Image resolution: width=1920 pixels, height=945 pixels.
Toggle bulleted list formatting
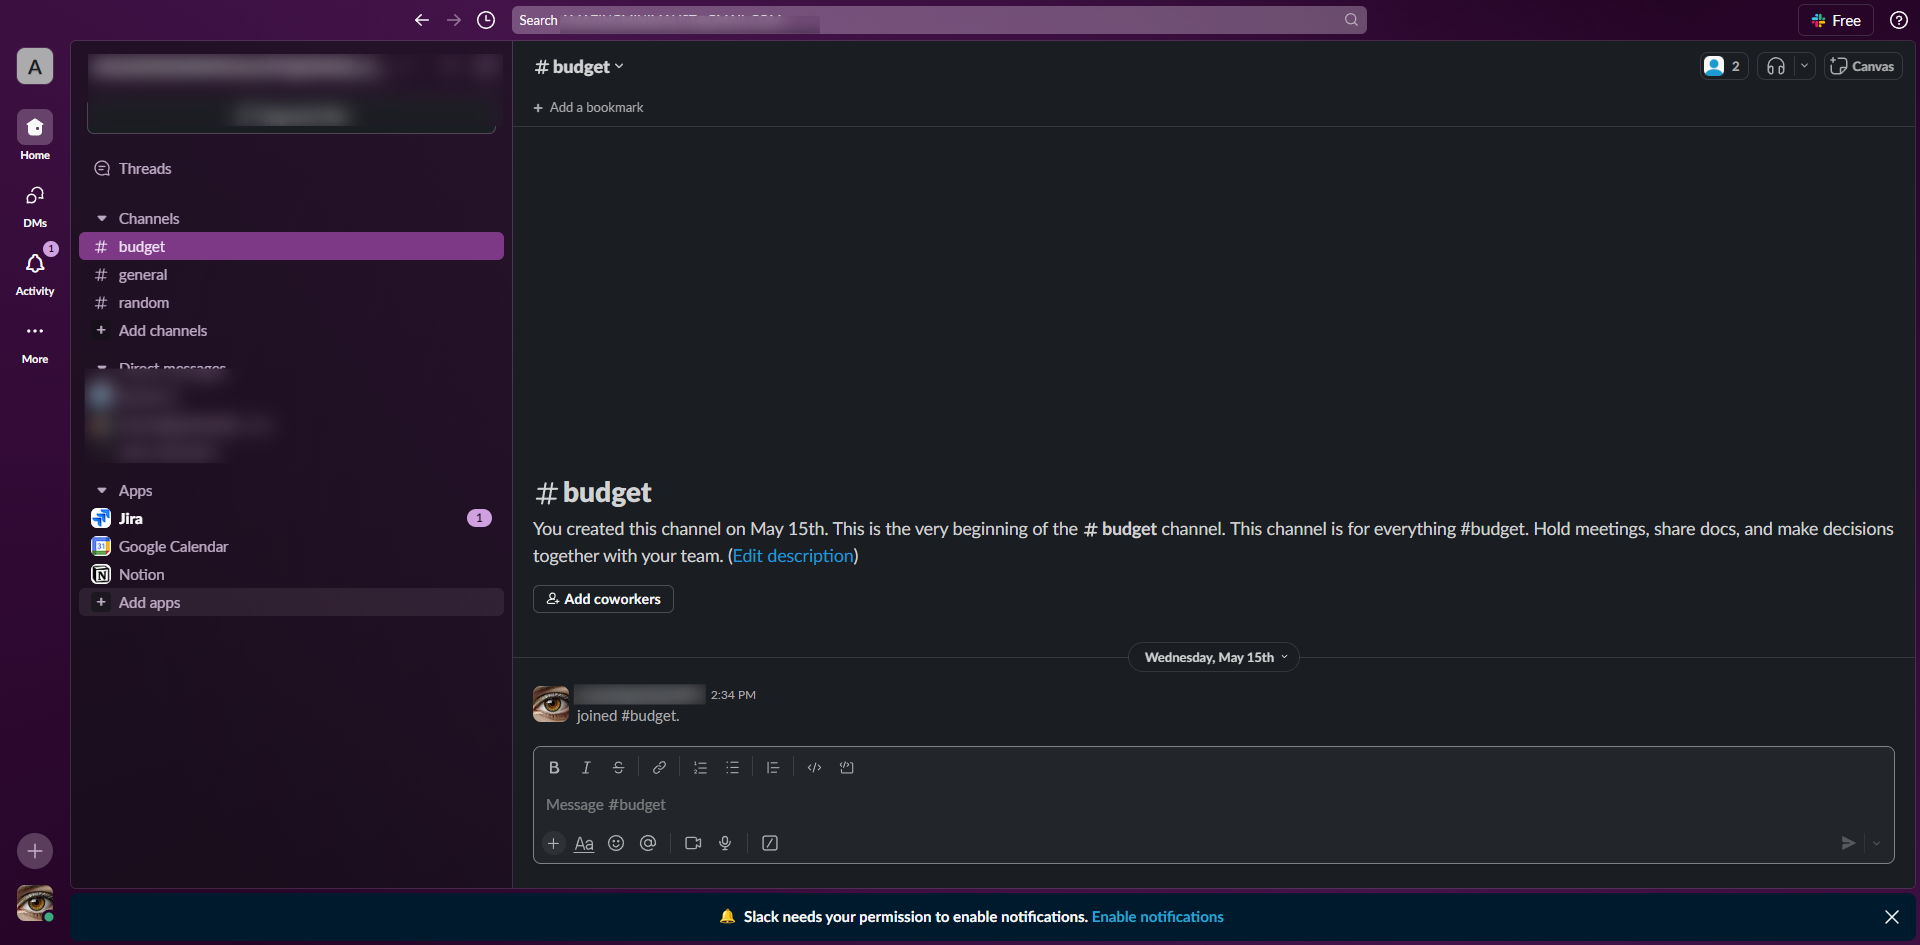tap(732, 768)
